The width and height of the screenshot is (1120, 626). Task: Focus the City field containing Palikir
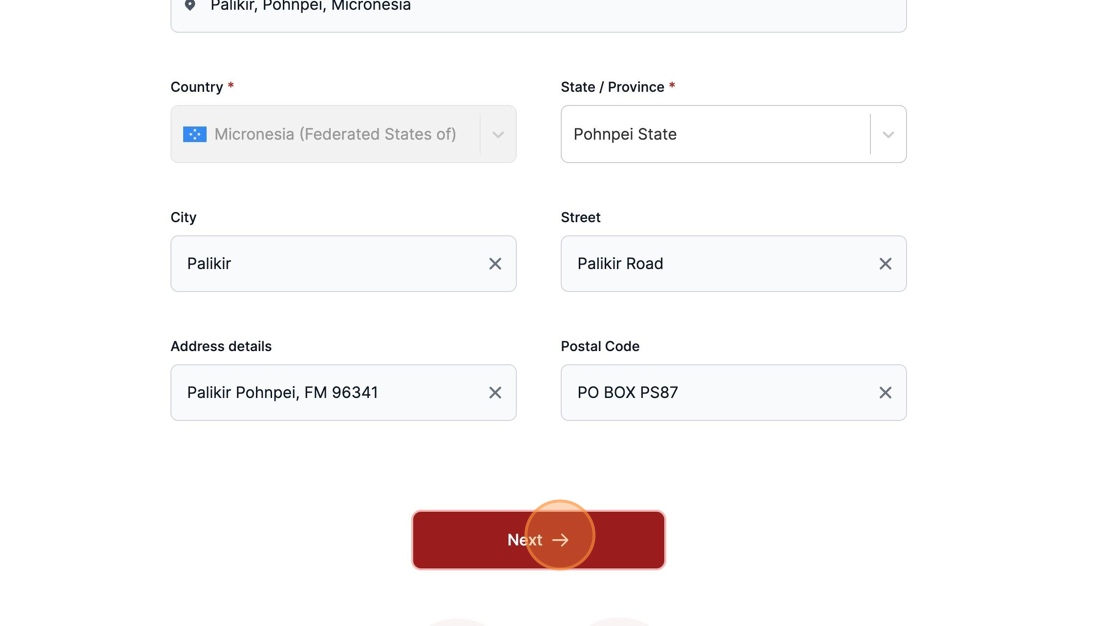click(x=344, y=264)
